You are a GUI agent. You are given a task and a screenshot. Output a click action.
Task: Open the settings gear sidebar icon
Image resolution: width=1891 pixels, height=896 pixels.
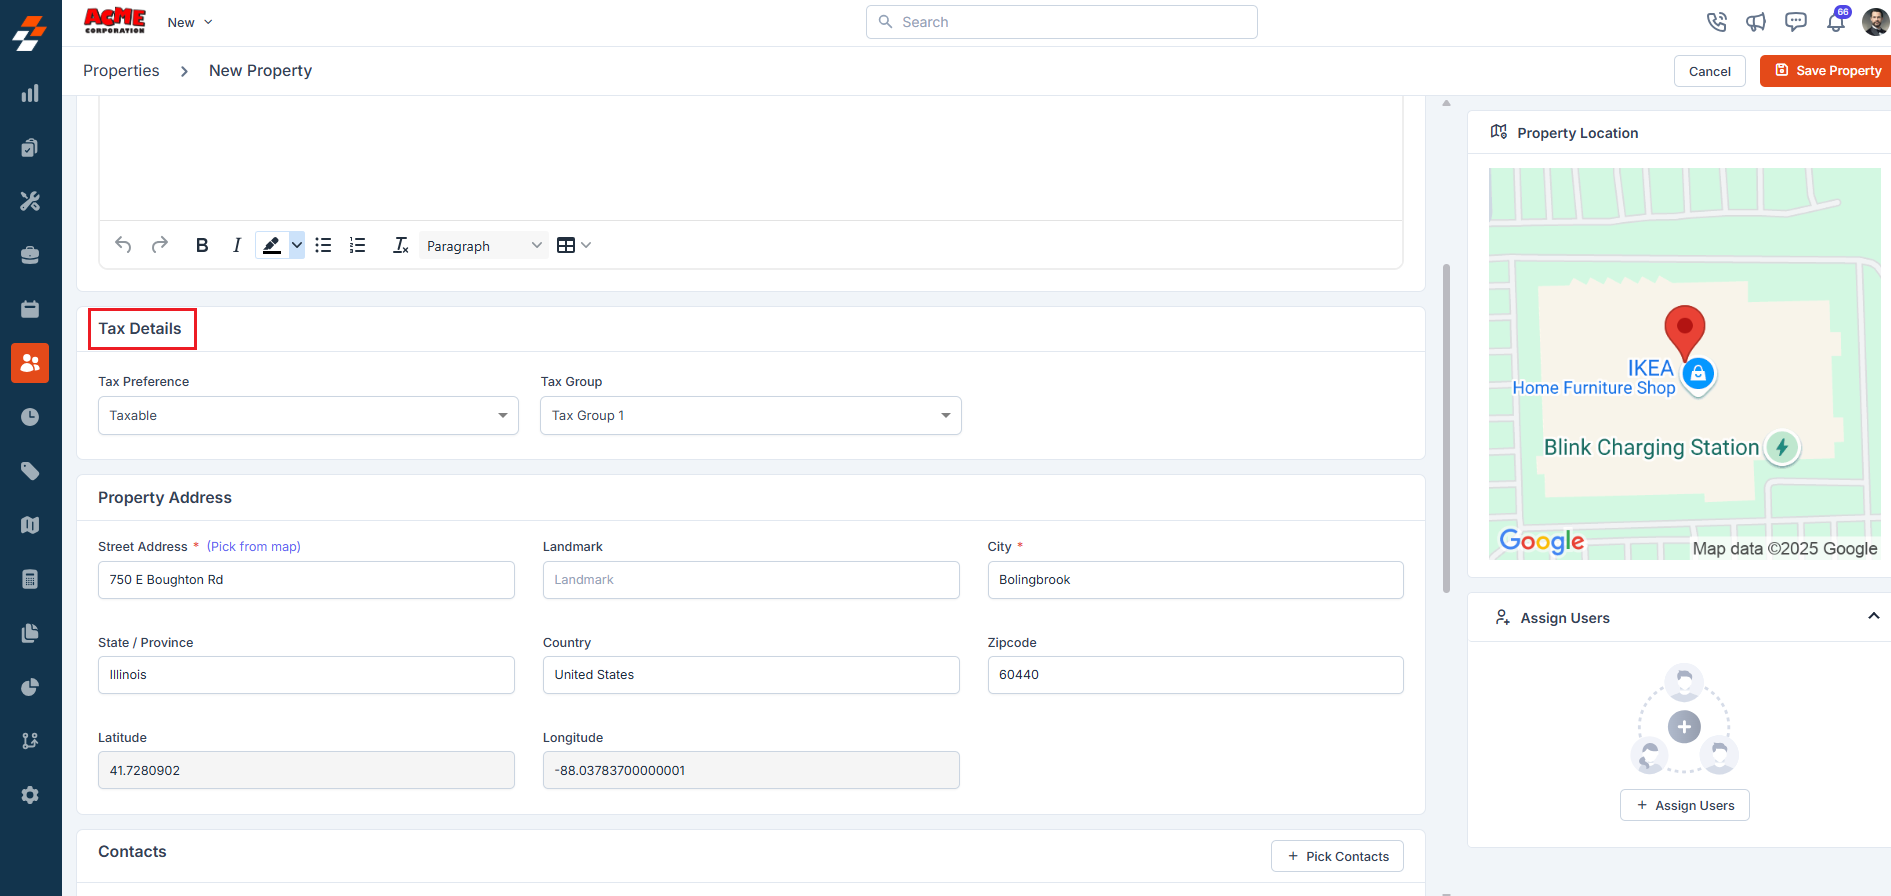click(x=30, y=795)
